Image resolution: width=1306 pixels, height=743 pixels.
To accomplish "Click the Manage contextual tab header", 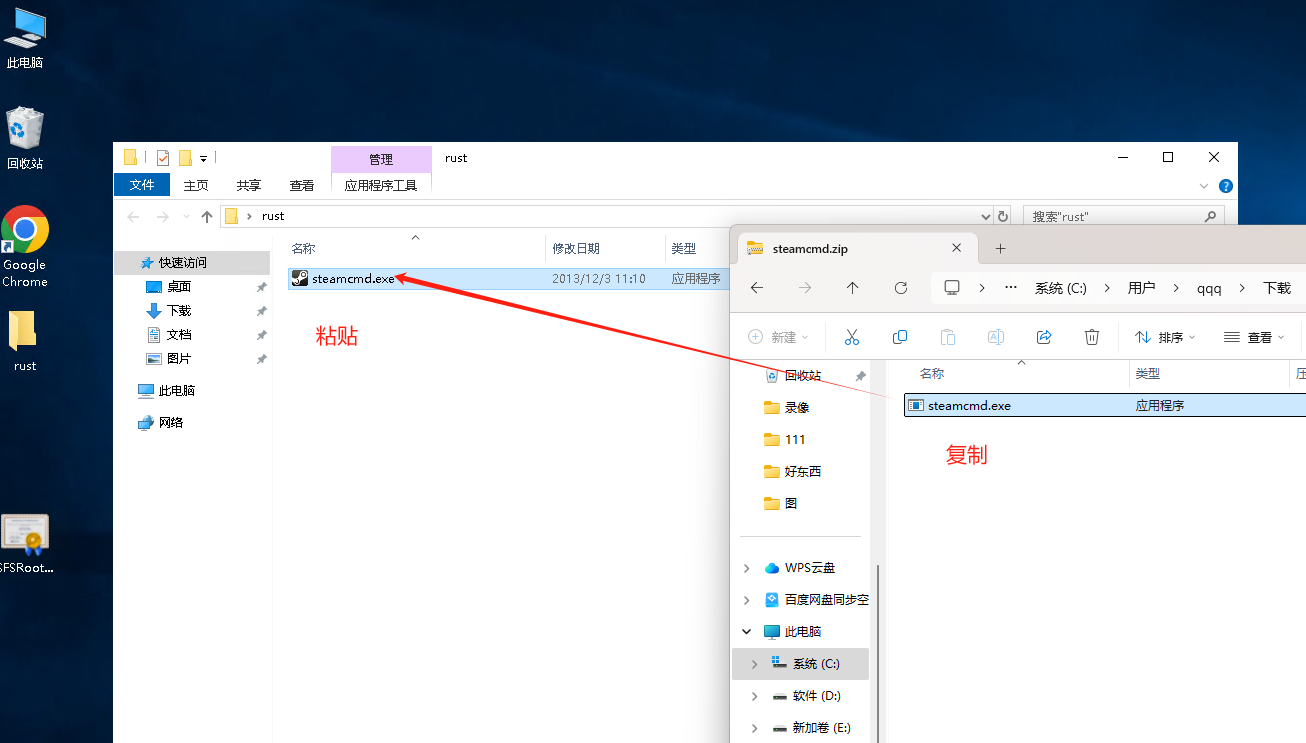I will [x=381, y=159].
